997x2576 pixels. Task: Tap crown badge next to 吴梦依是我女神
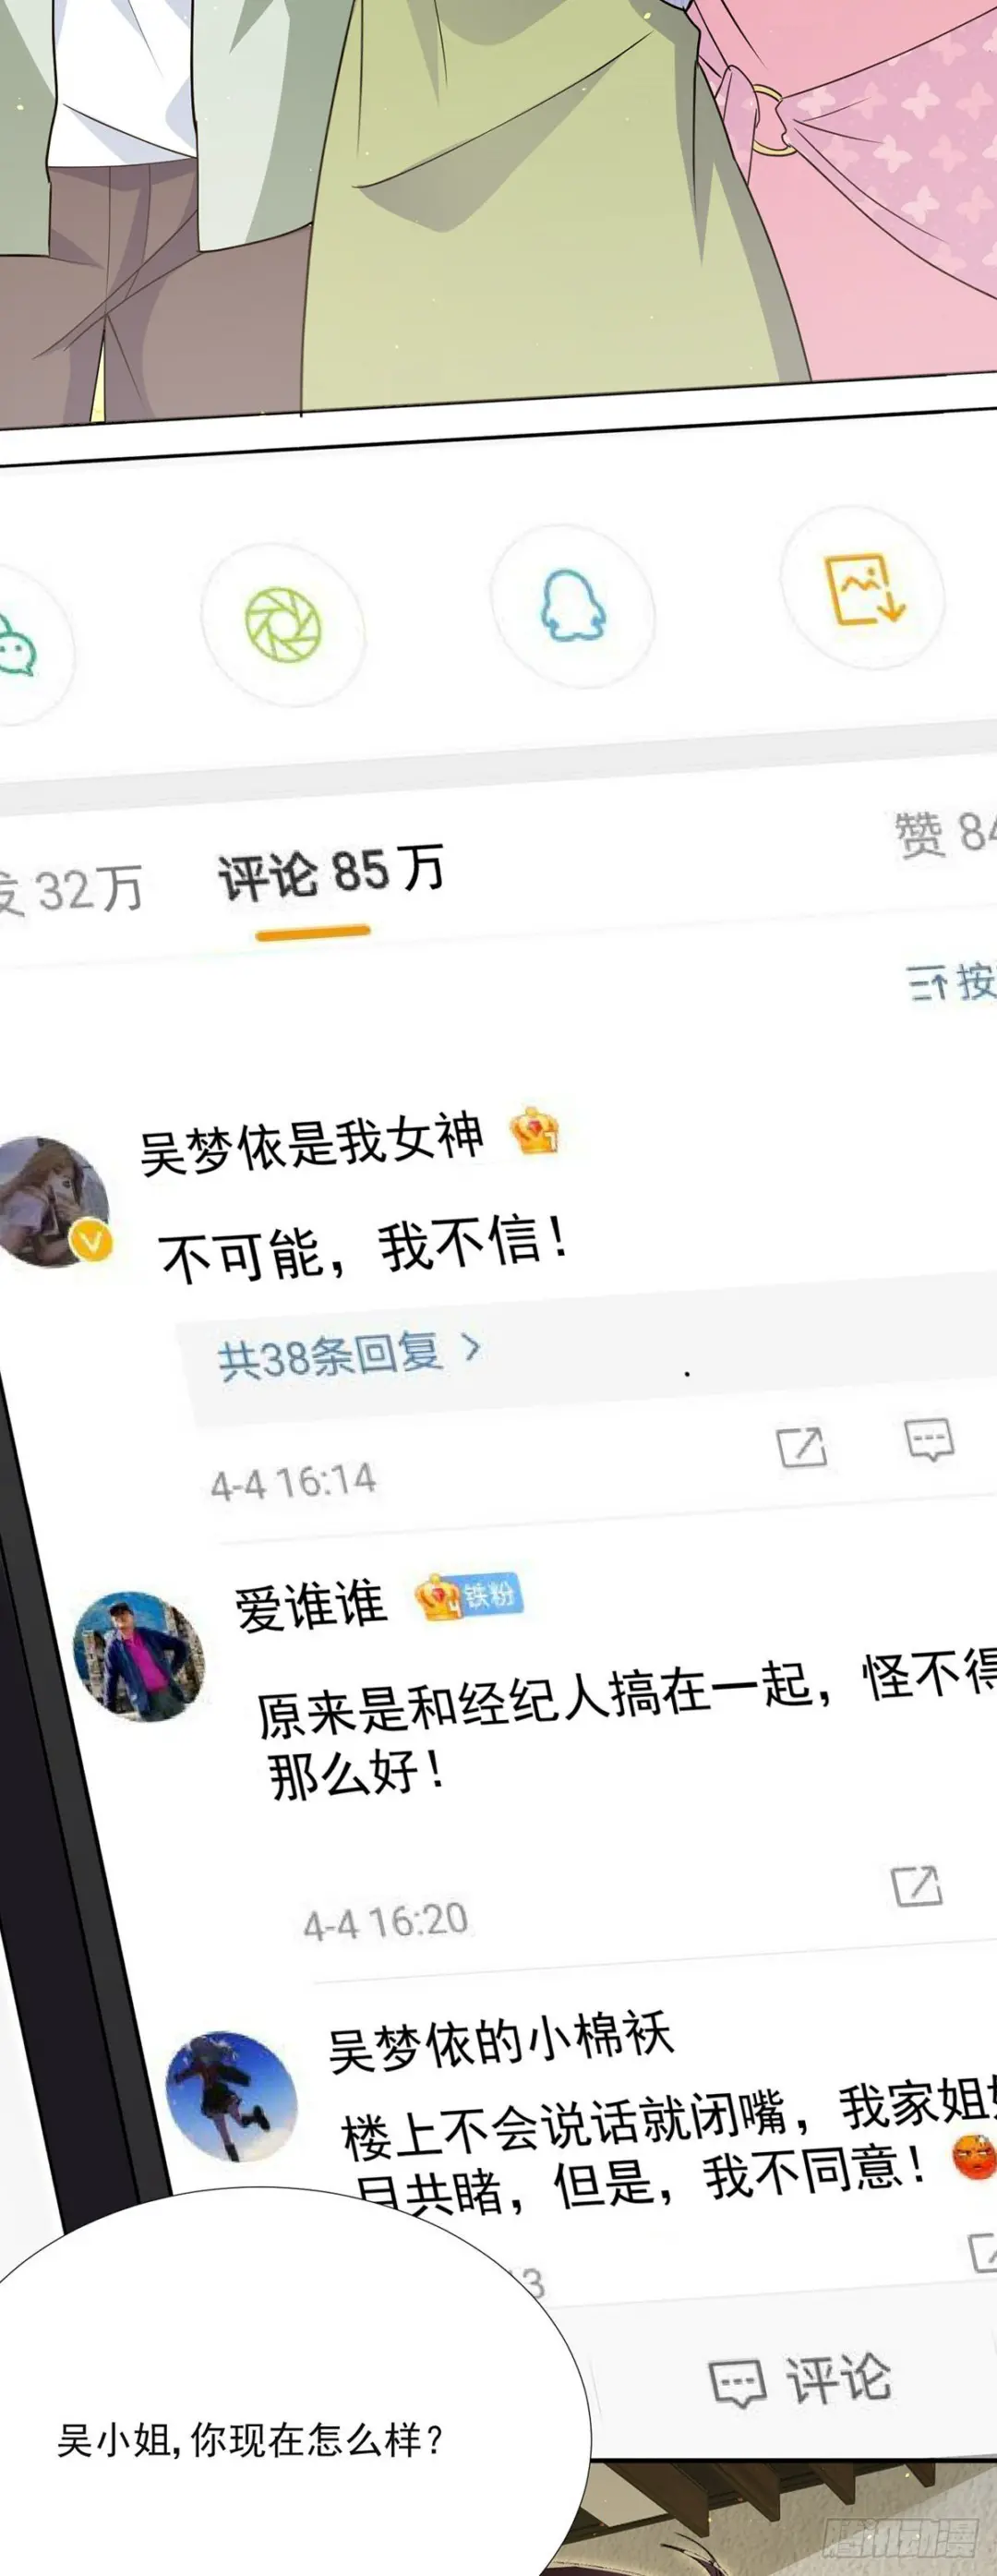tap(534, 1132)
